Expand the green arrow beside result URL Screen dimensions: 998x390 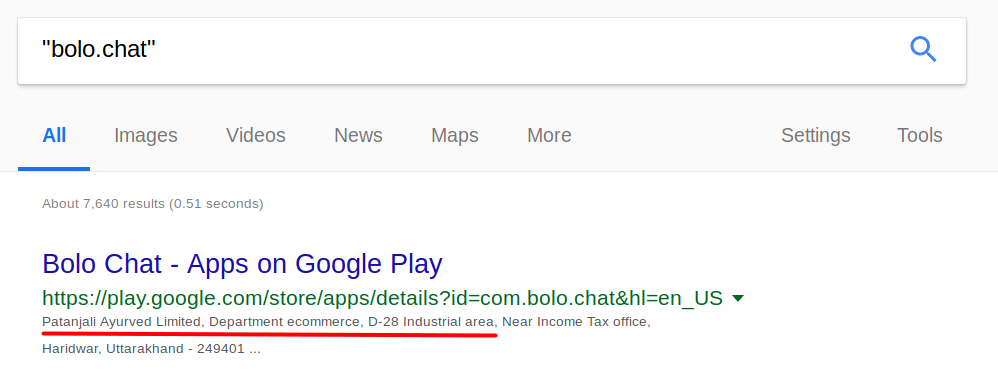click(738, 298)
